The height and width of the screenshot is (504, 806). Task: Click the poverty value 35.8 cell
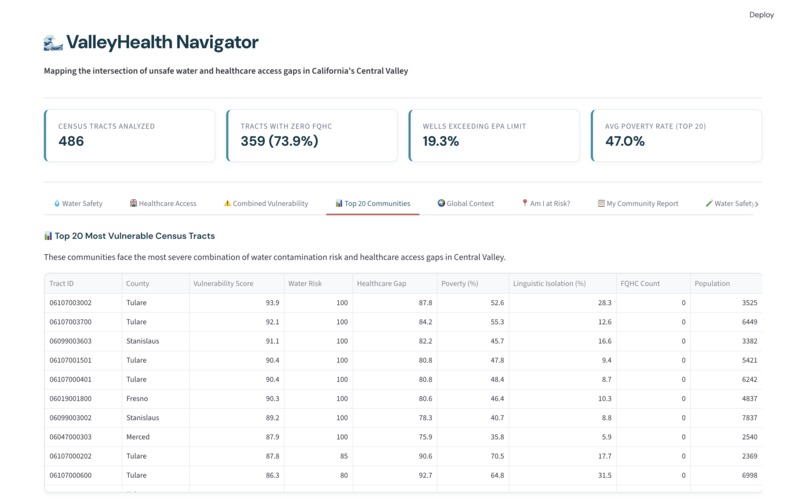click(473, 437)
